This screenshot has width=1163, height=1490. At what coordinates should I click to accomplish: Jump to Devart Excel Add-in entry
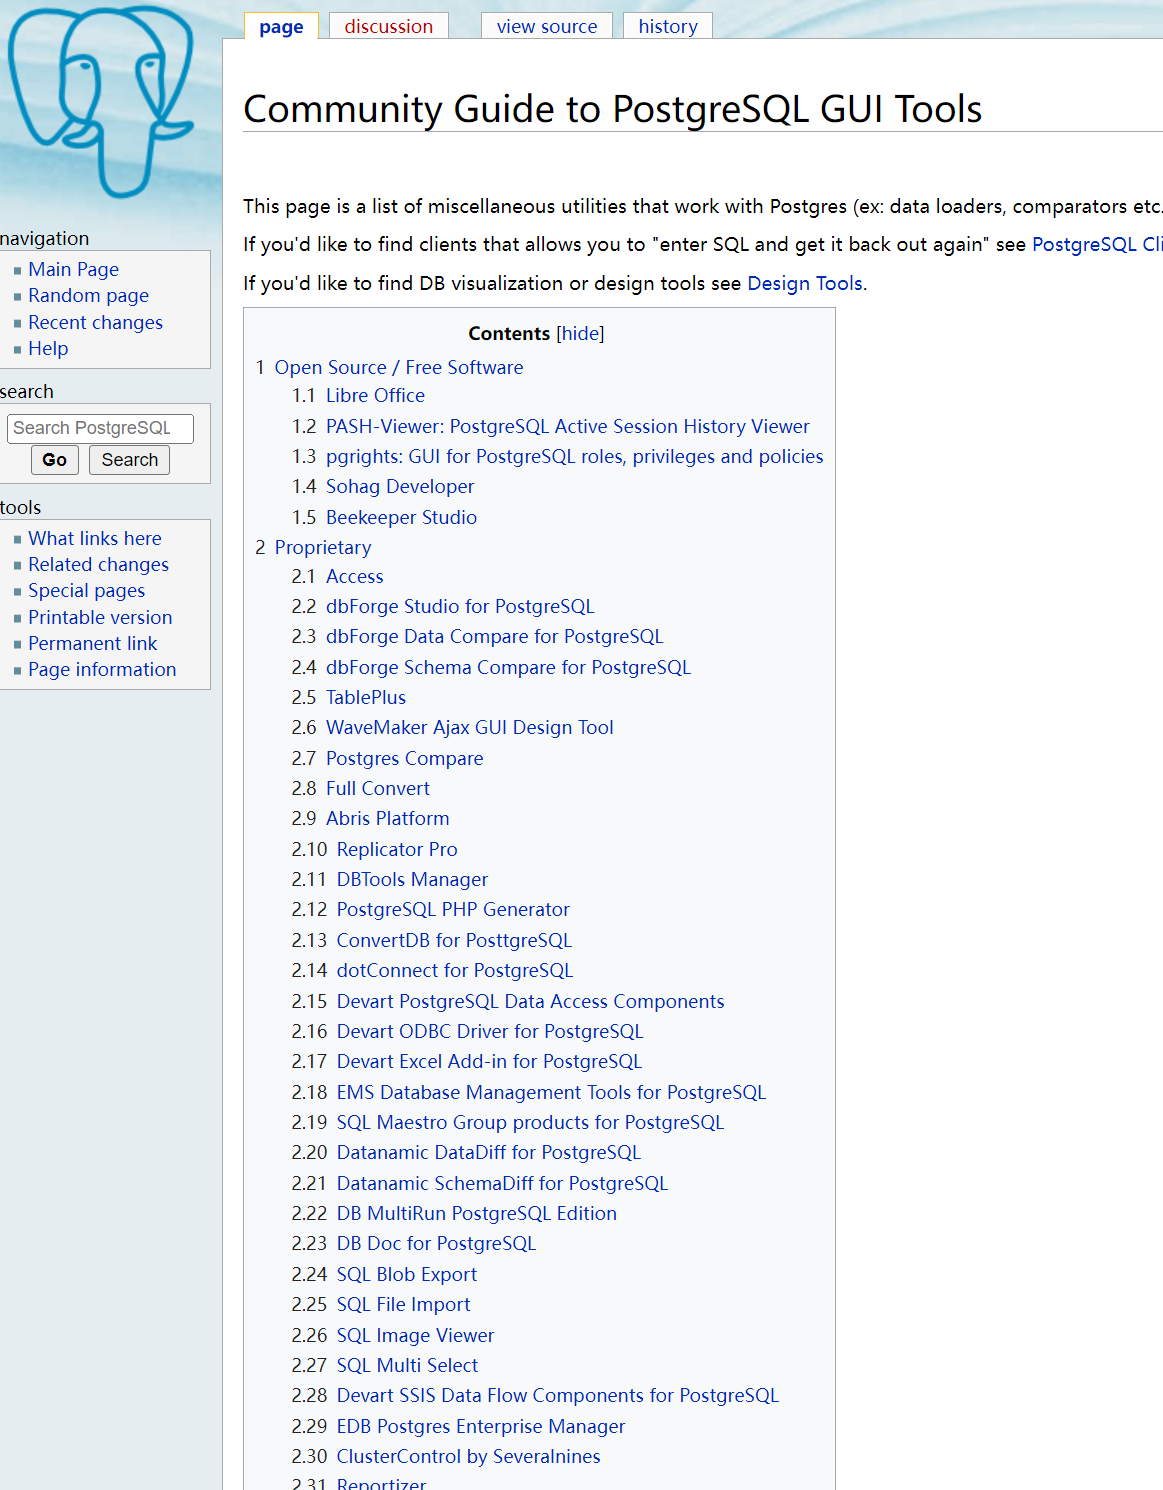coord(489,1061)
